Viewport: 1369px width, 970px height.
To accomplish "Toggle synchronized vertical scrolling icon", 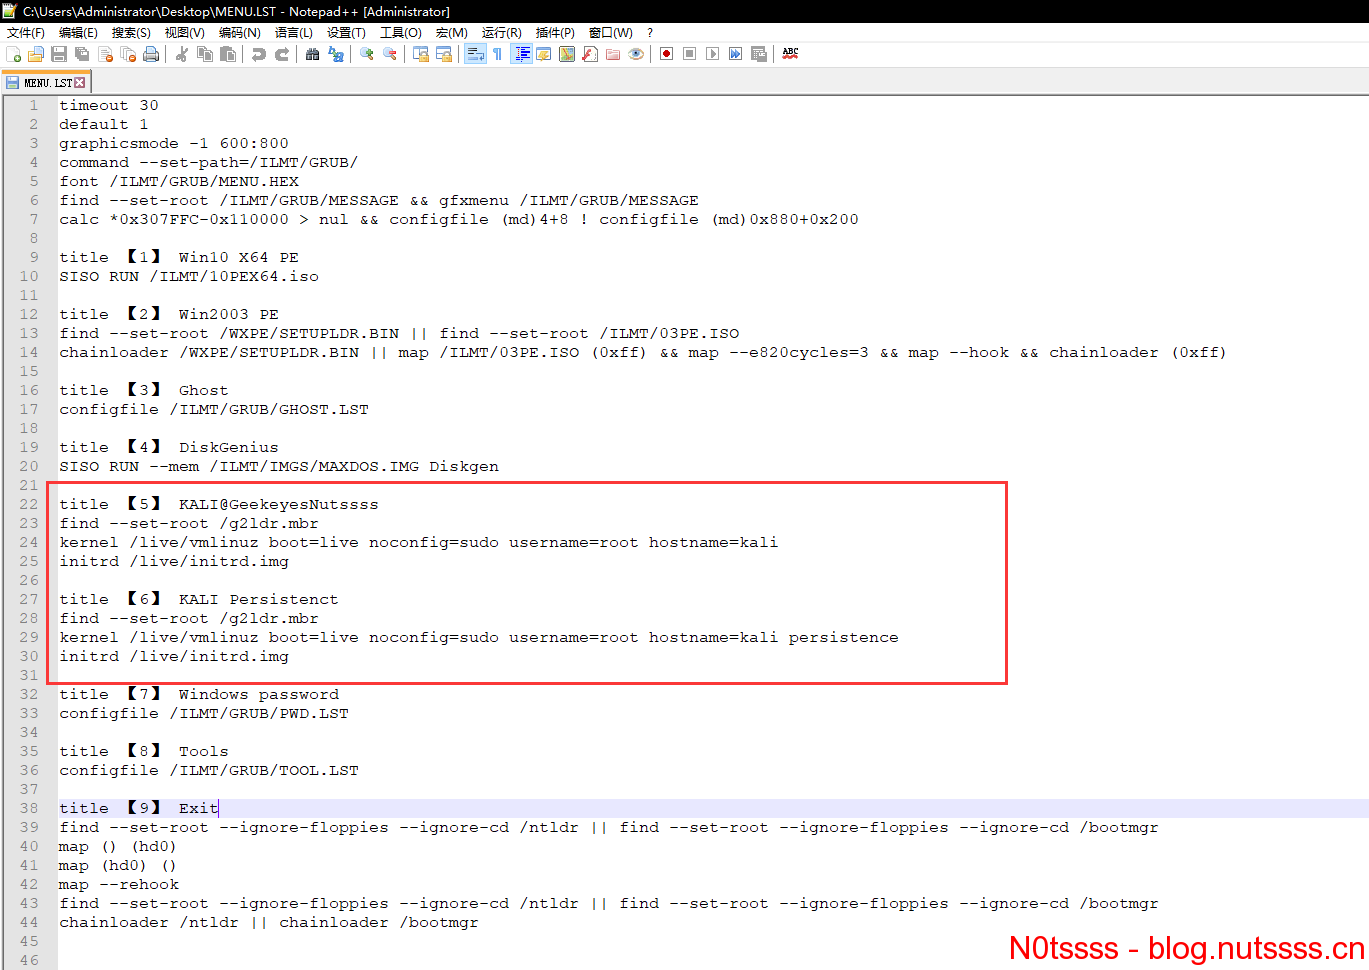I will click(421, 54).
